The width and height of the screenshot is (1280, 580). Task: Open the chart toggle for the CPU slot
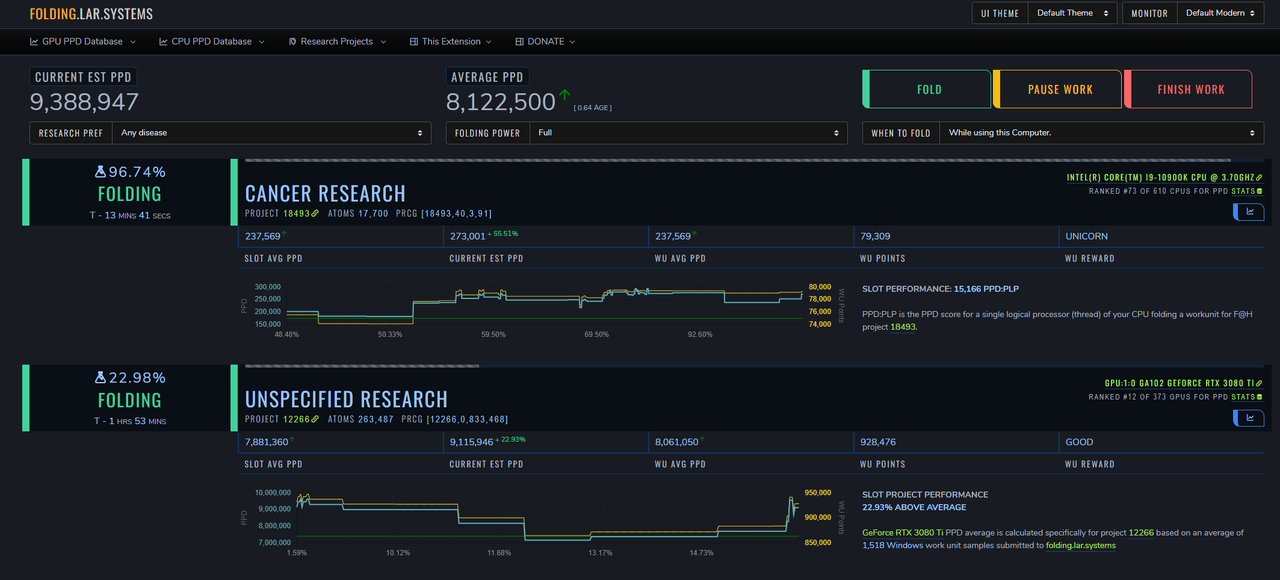pyautogui.click(x=1249, y=211)
